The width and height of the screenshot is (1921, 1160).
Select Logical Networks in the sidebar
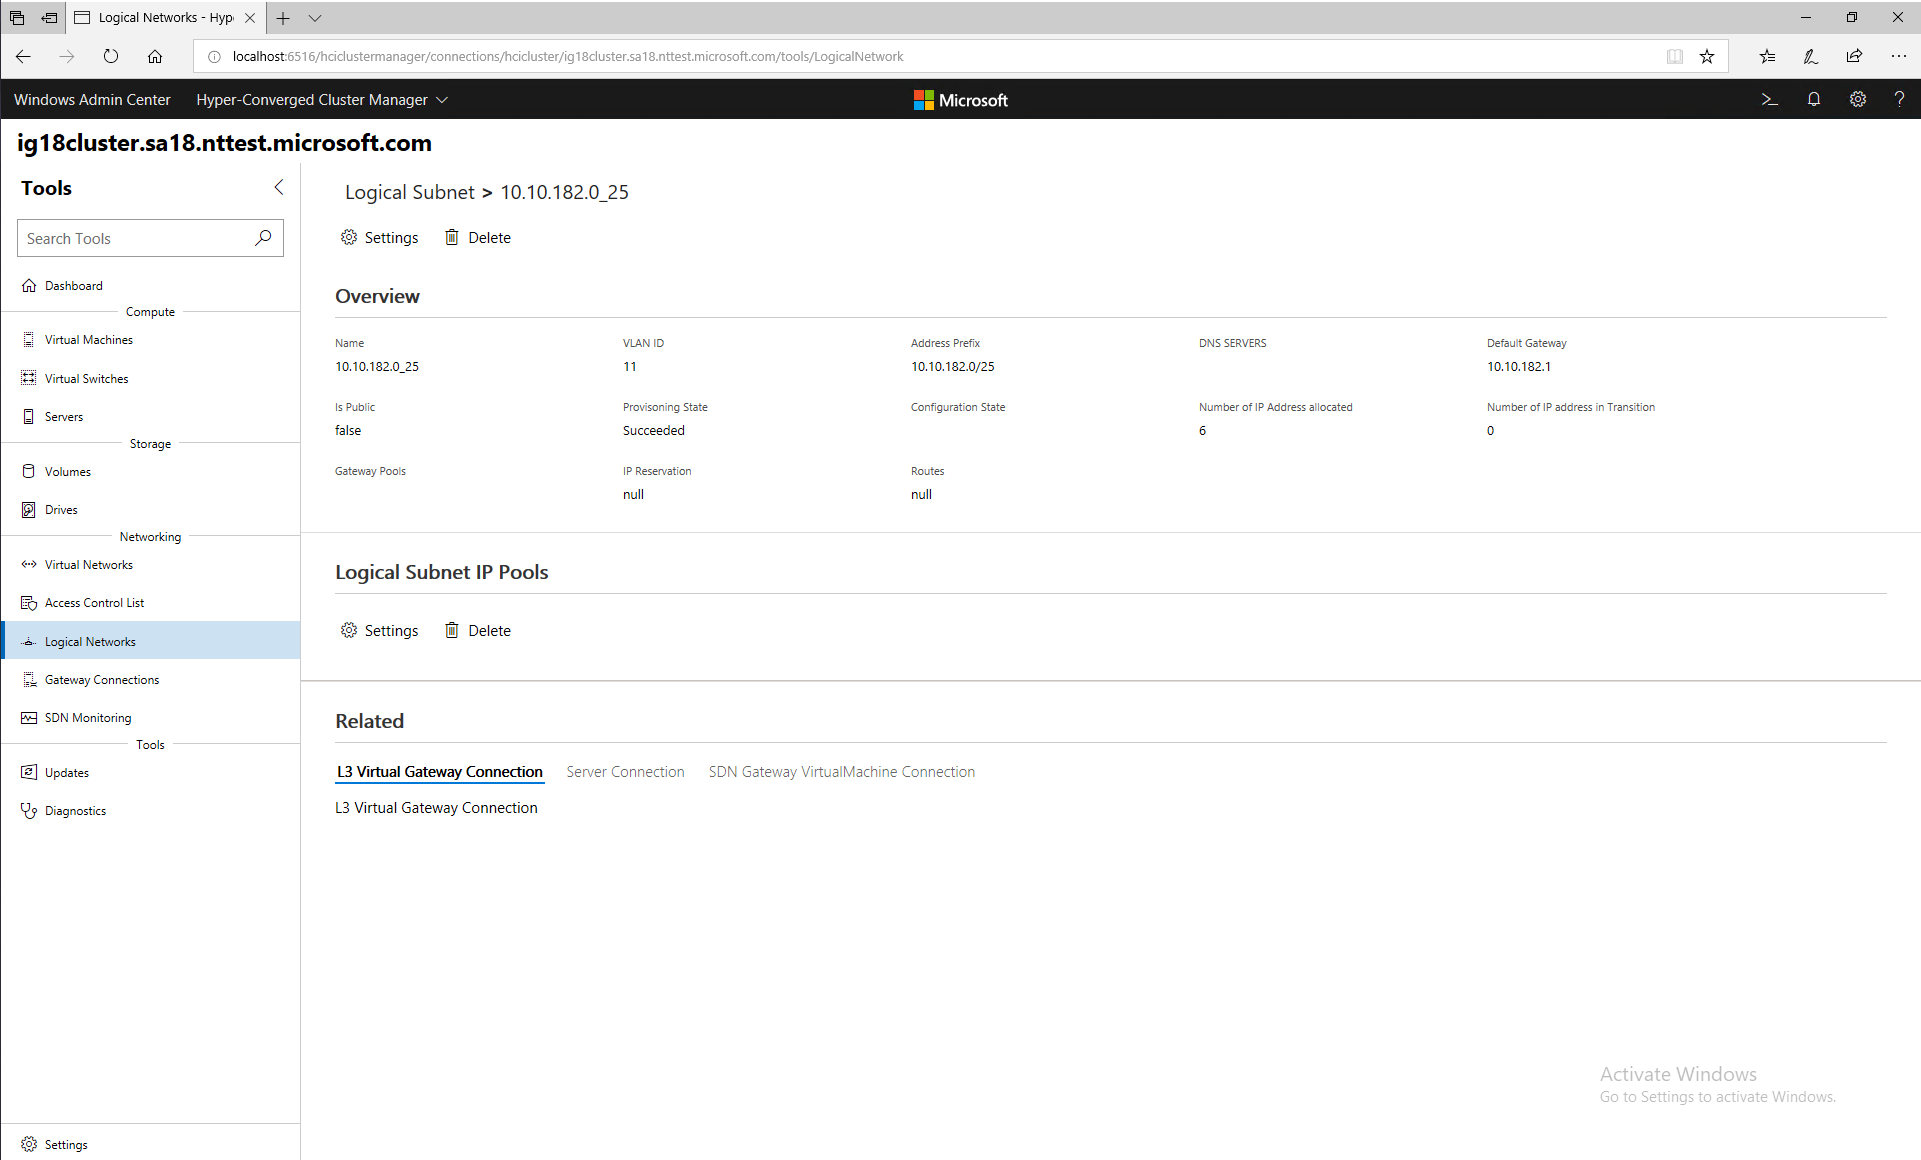[x=150, y=641]
